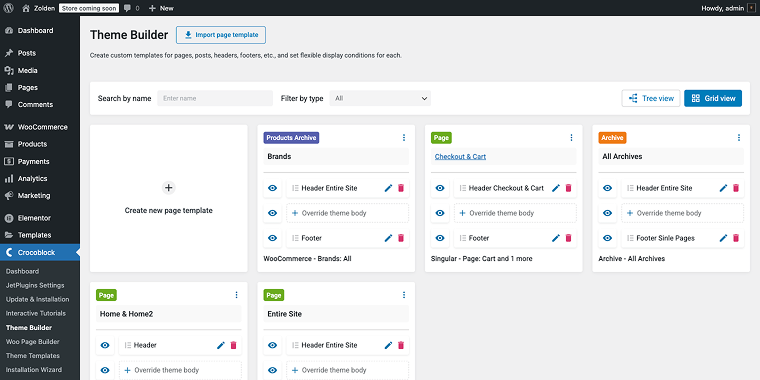Edit Header Entire Site in All Archives card
The width and height of the screenshot is (760, 380).
pos(723,188)
